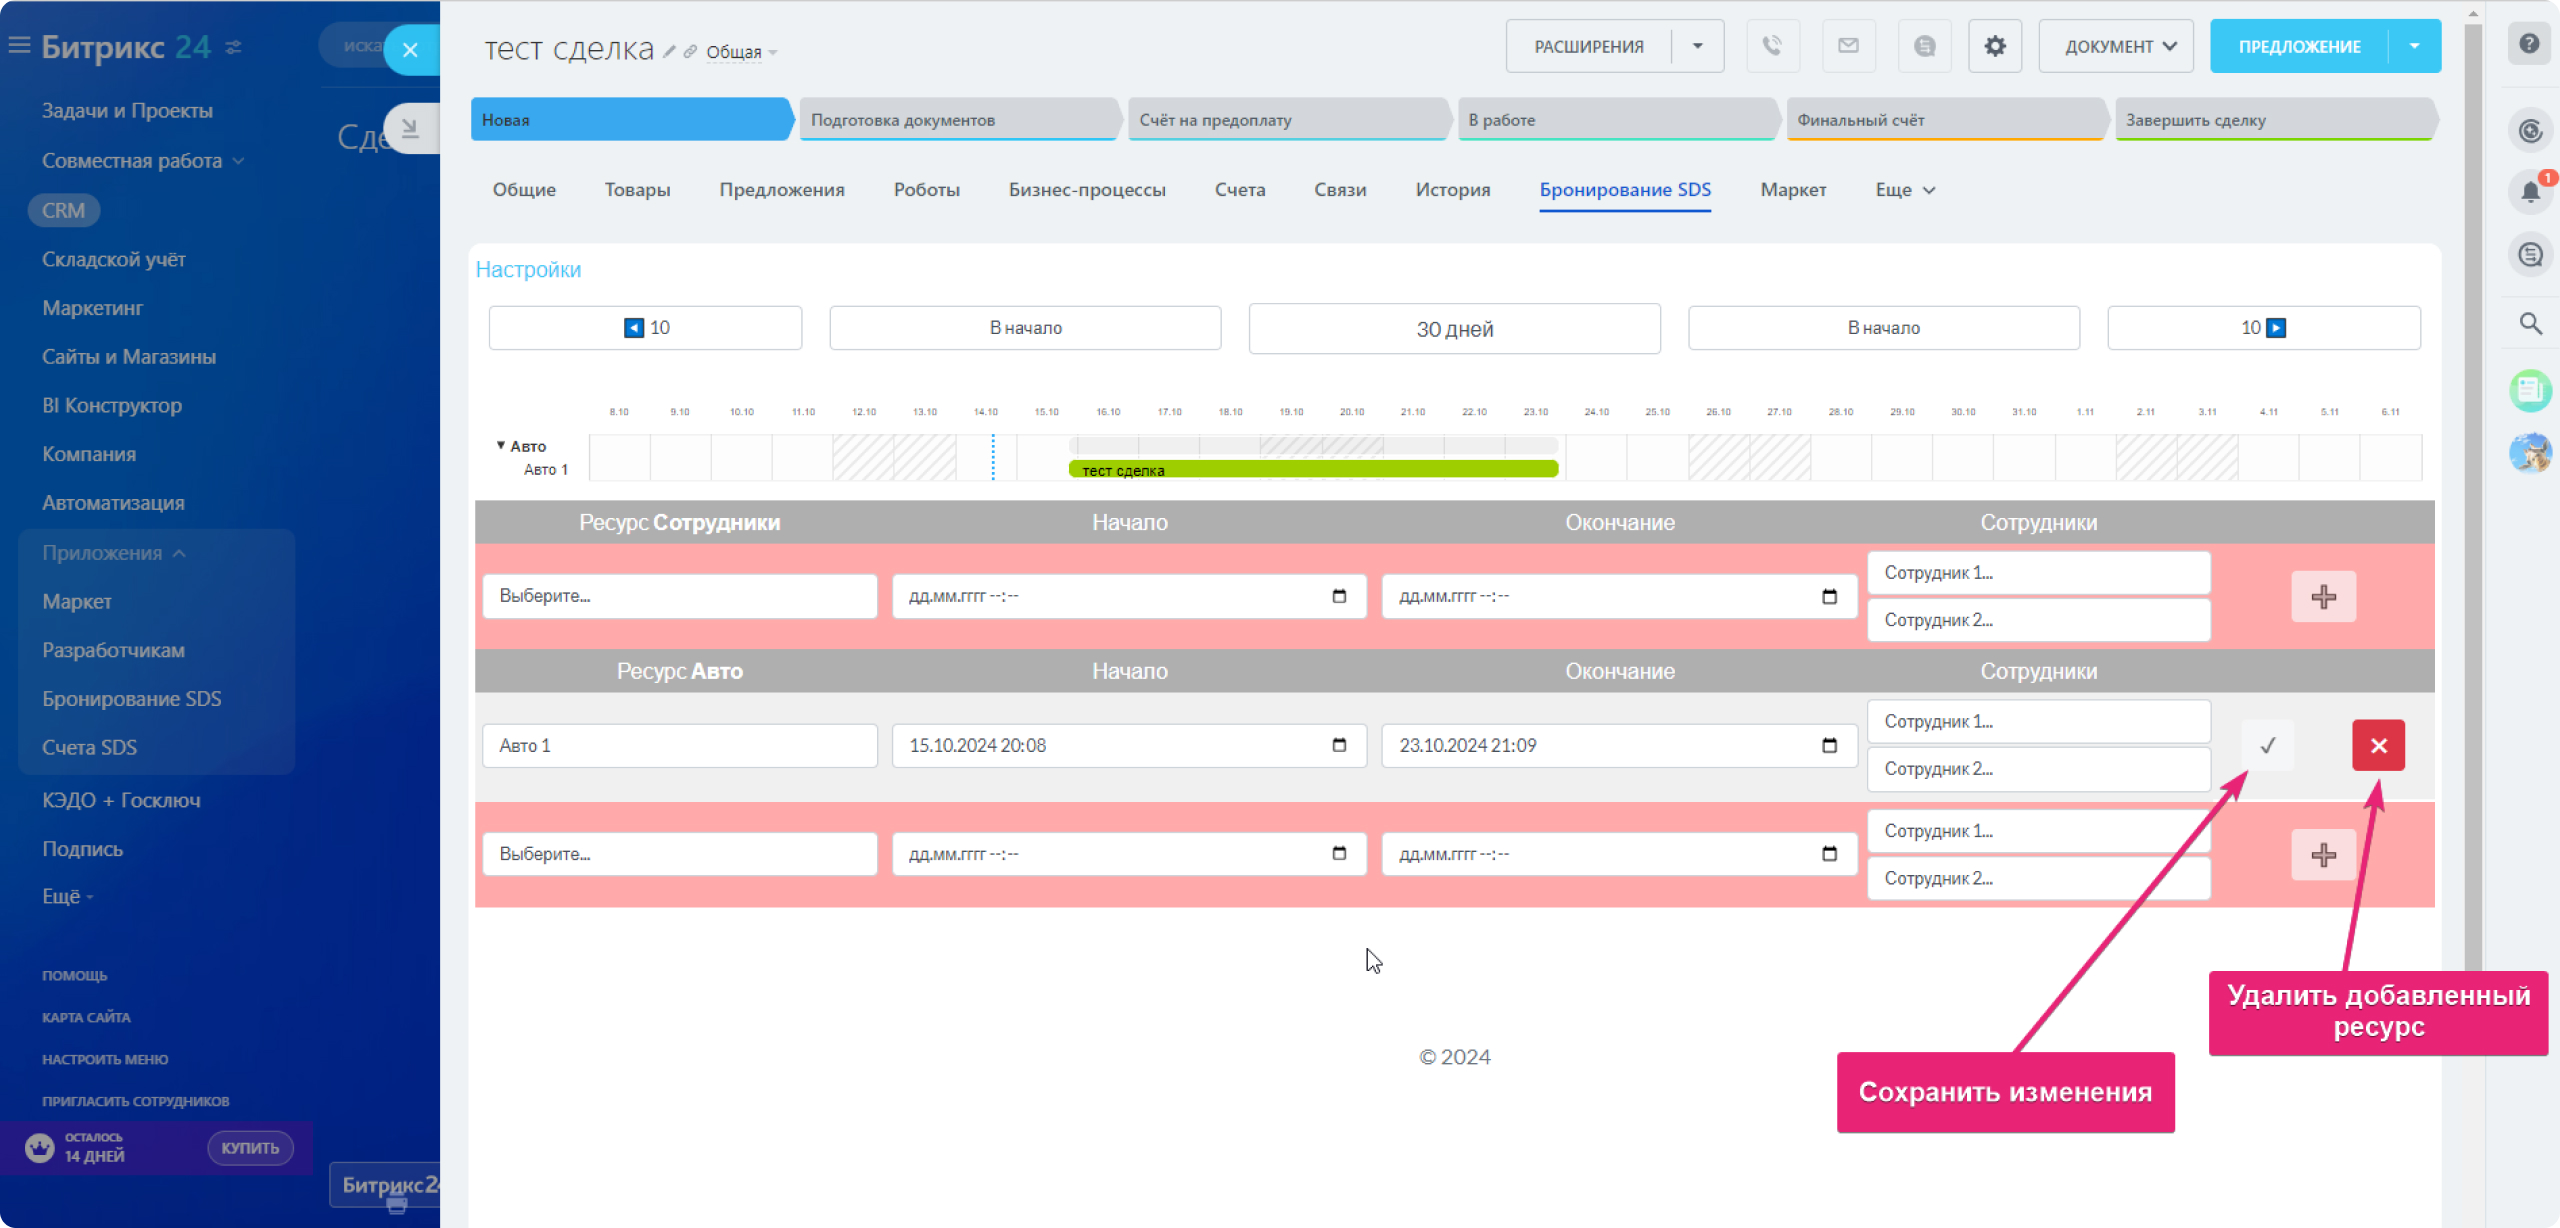Screen dimensions: 2560x1228
Task: Click the green тест сделка timeline bar
Action: [1312, 469]
